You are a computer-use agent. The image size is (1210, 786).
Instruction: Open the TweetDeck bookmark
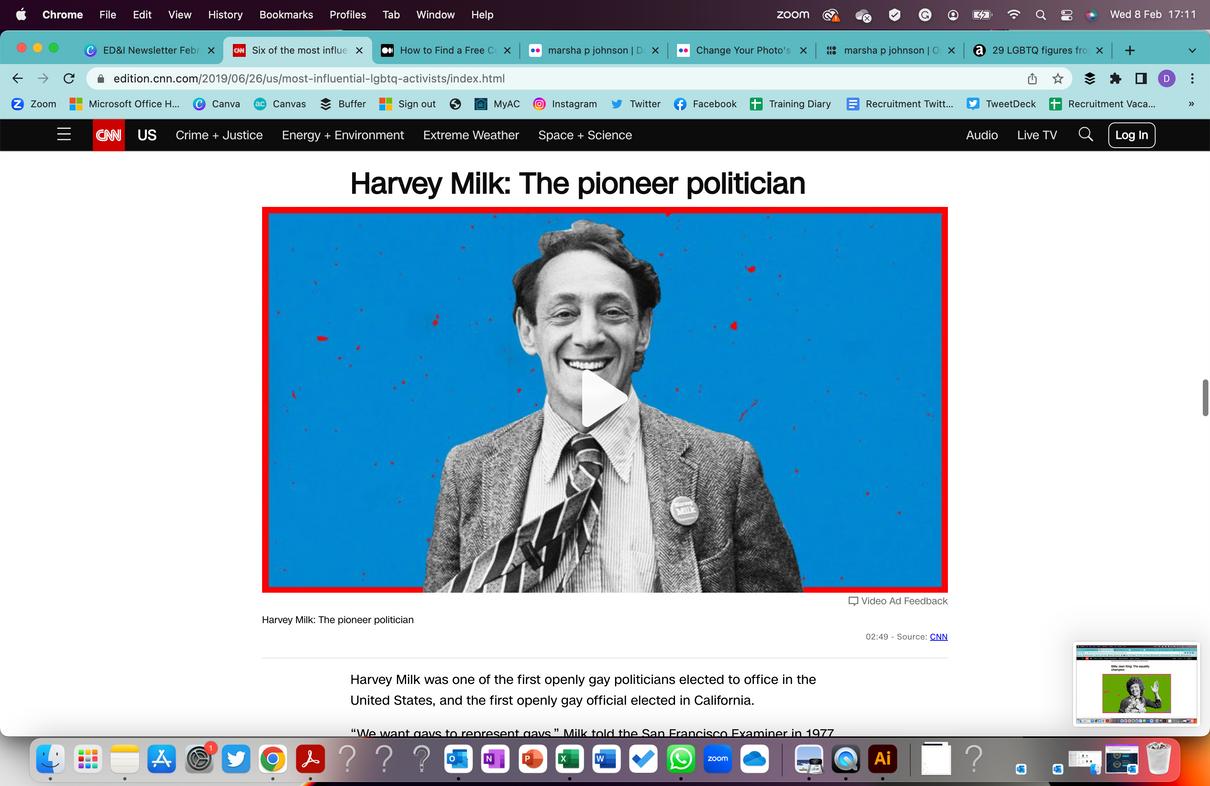tap(1001, 104)
